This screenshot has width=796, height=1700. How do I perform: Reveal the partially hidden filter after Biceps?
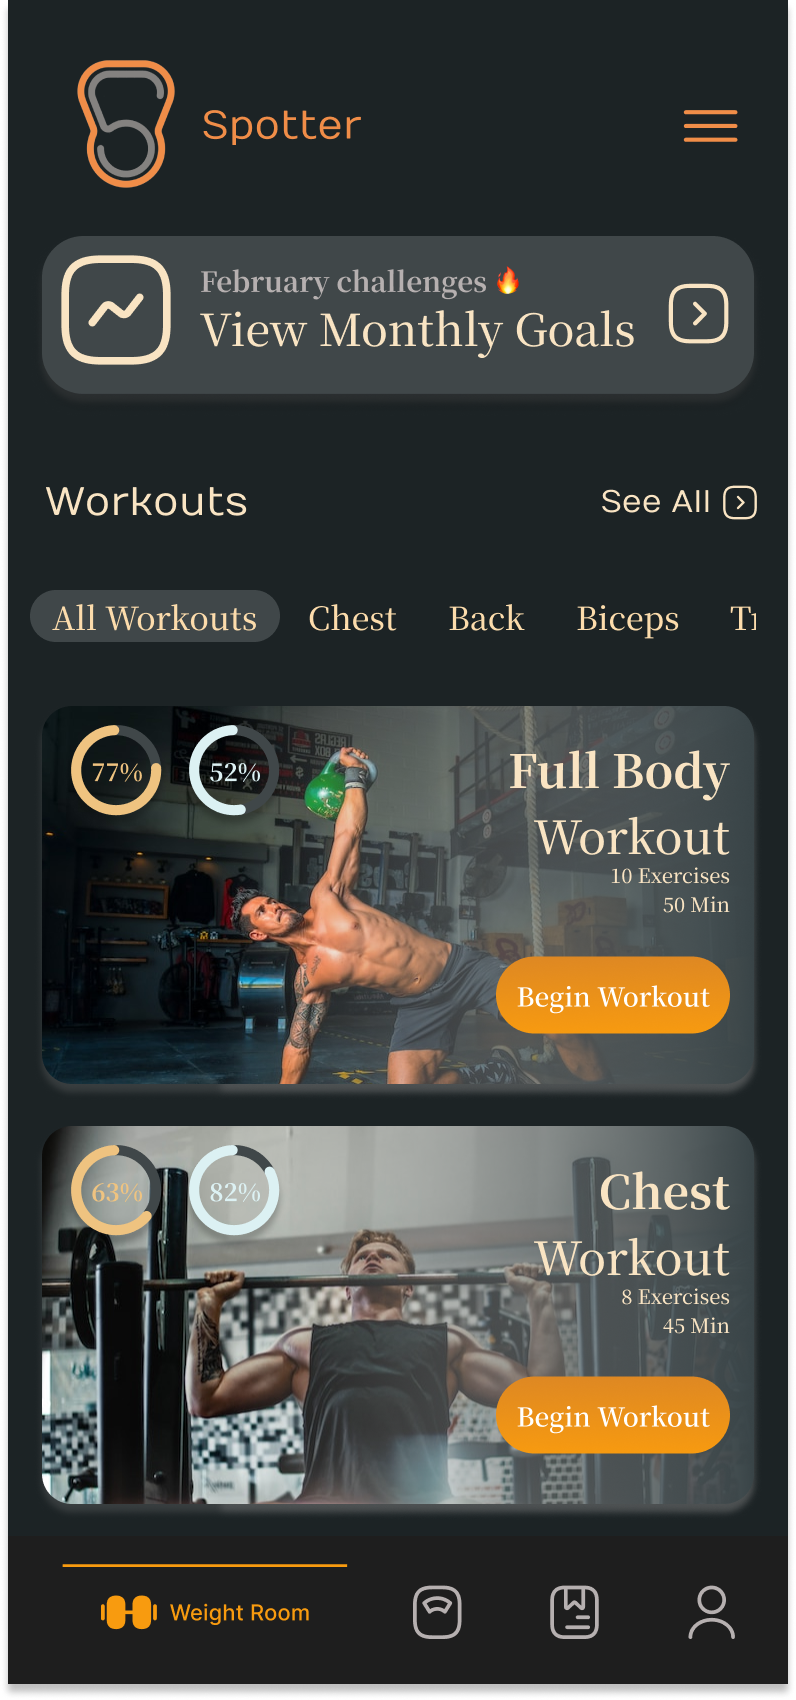pyautogui.click(x=743, y=618)
